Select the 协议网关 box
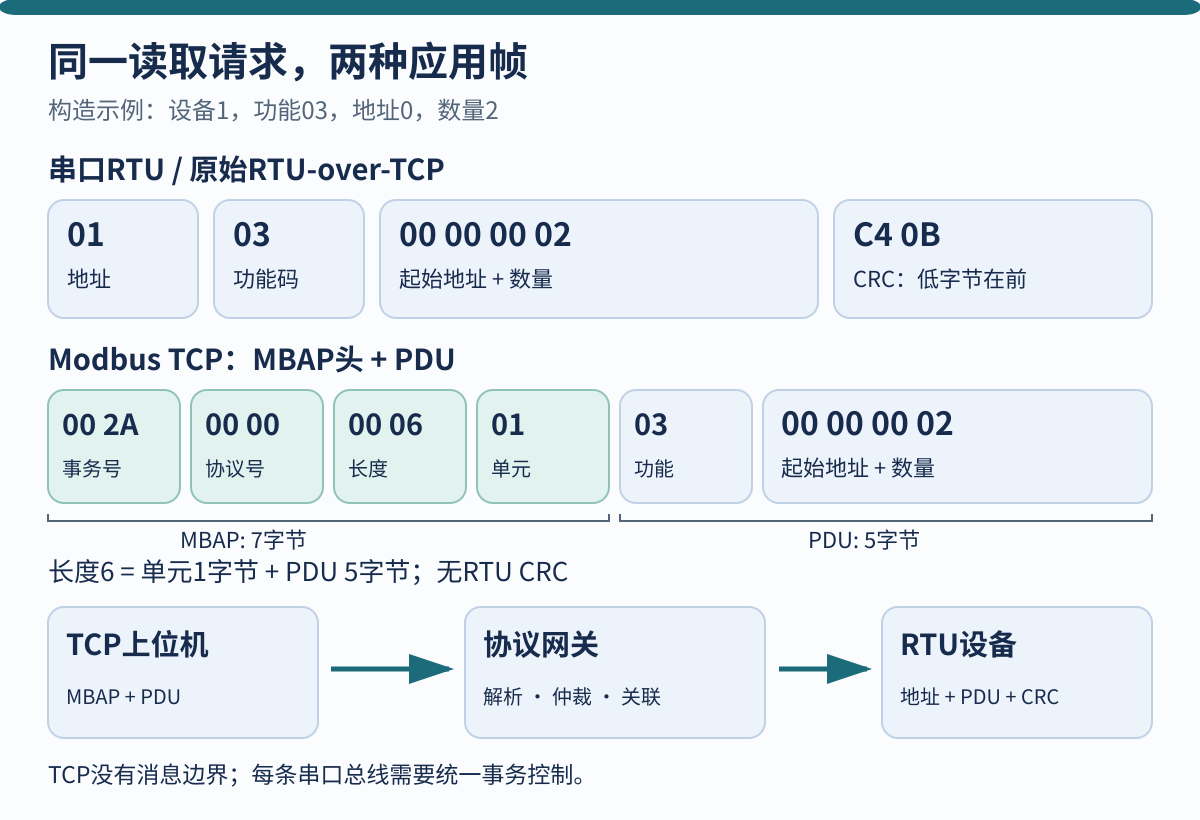The height and width of the screenshot is (820, 1200). 615,672
